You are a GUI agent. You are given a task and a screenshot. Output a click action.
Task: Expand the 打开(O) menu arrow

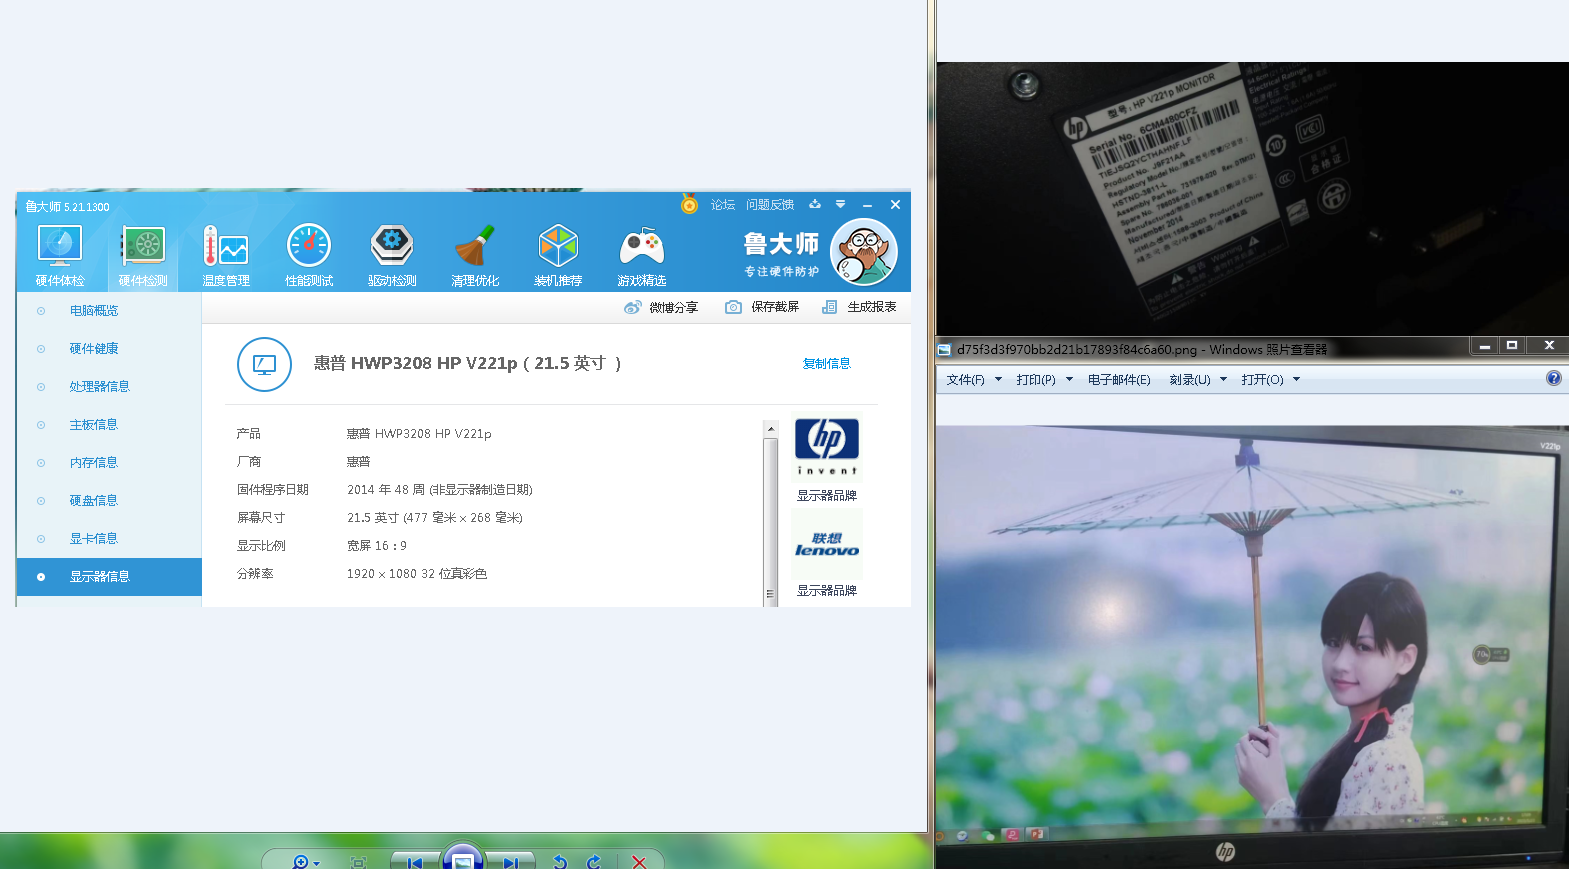pyautogui.click(x=1296, y=379)
